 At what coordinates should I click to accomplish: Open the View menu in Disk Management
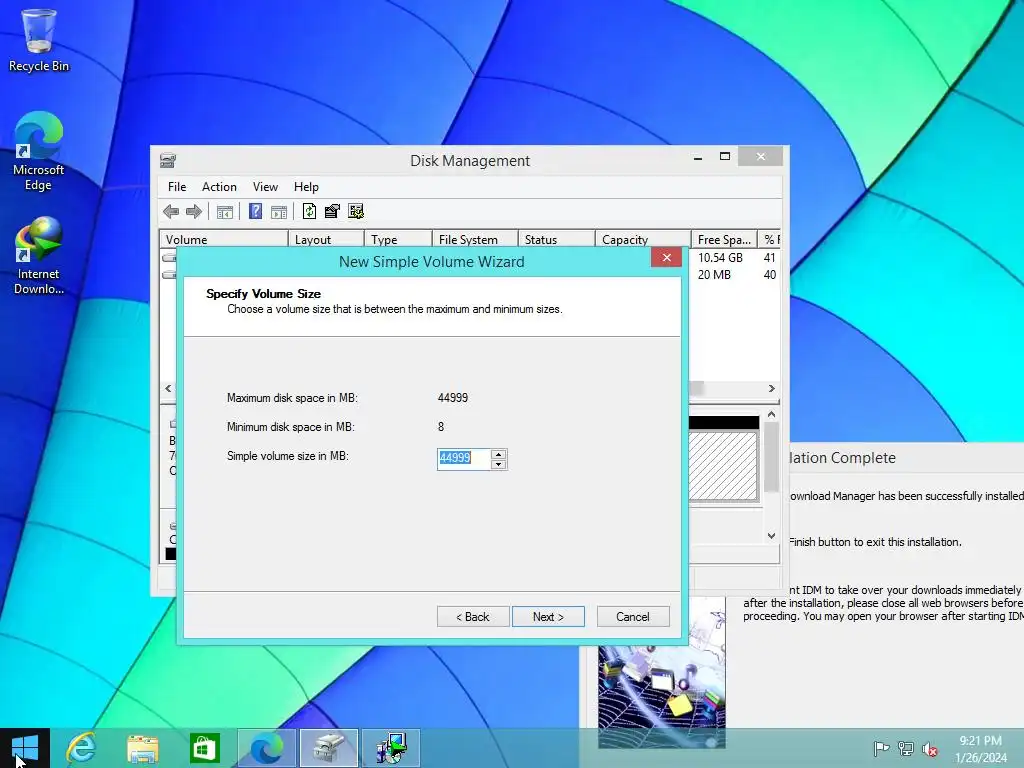click(265, 187)
